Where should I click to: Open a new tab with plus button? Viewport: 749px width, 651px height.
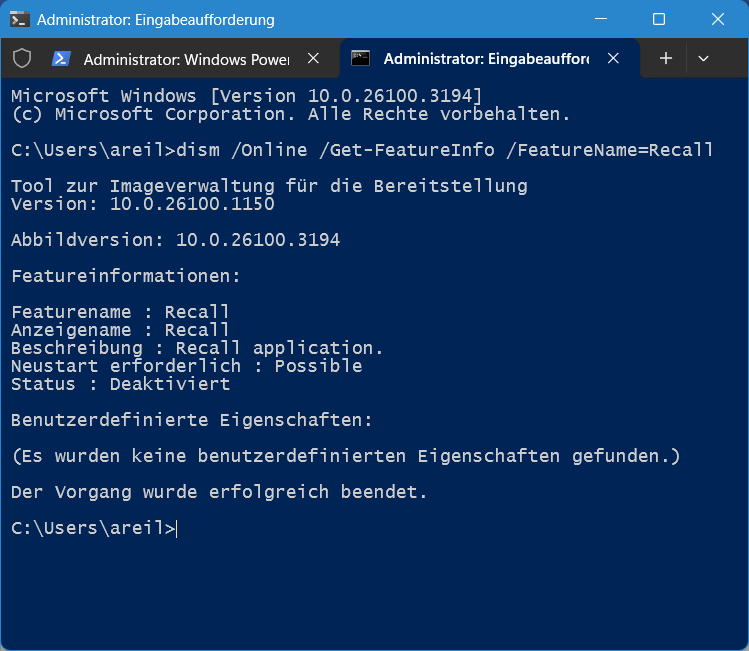[x=666, y=58]
